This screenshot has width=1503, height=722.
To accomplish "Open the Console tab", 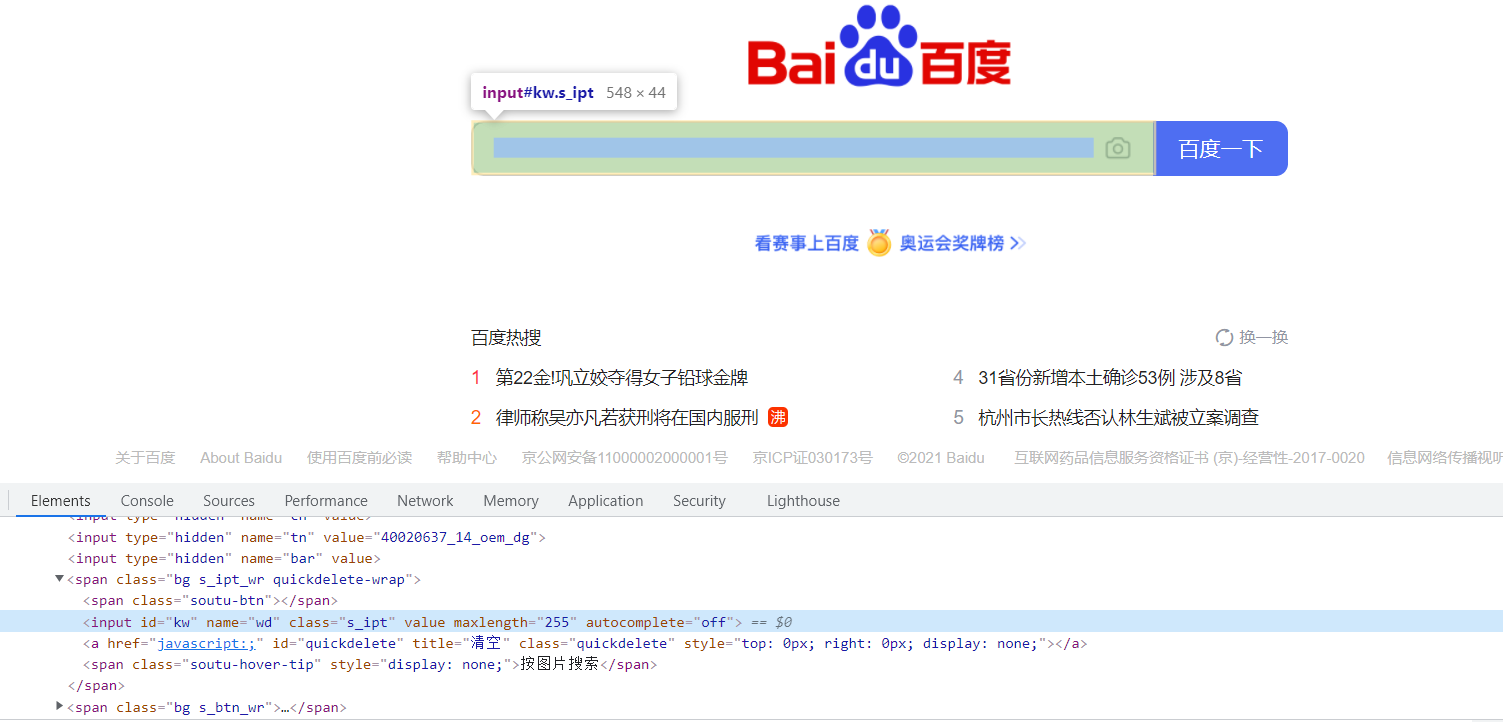I will click(147, 501).
